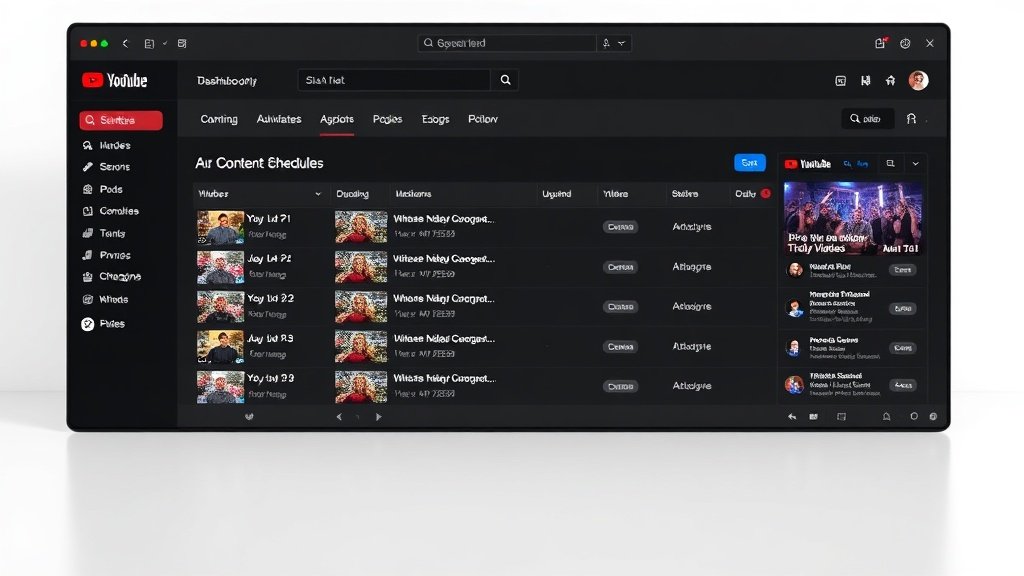Open the fifth-row thumbnail labelled 'Yoy Ld 33'

point(221,387)
